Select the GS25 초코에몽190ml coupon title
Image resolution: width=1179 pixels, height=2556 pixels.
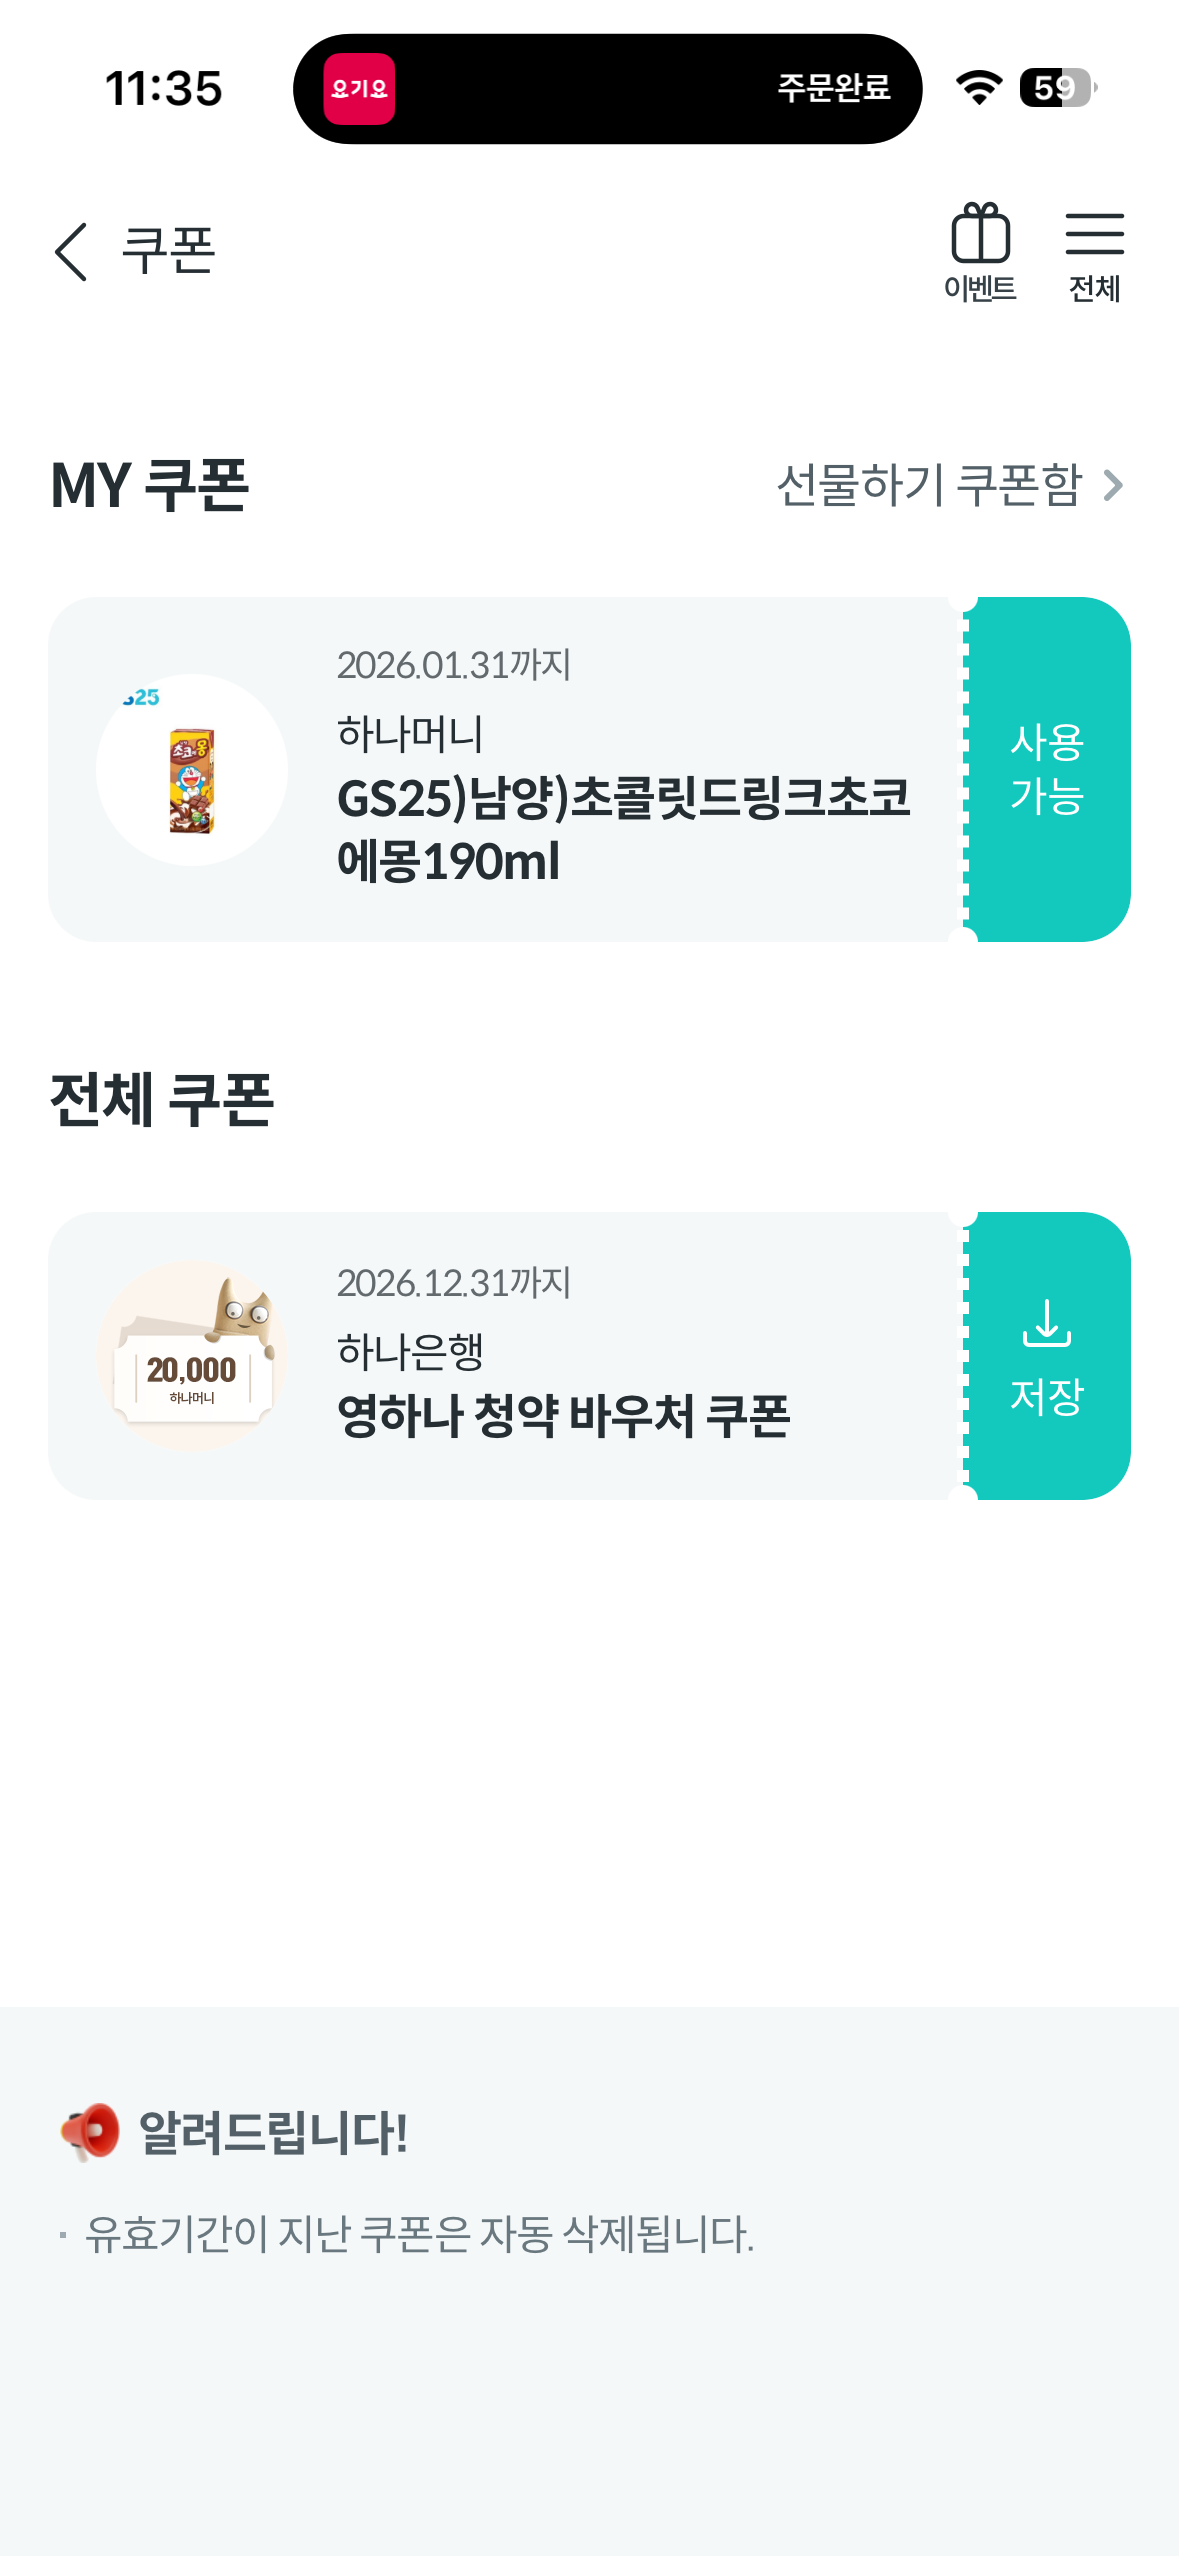click(x=623, y=829)
